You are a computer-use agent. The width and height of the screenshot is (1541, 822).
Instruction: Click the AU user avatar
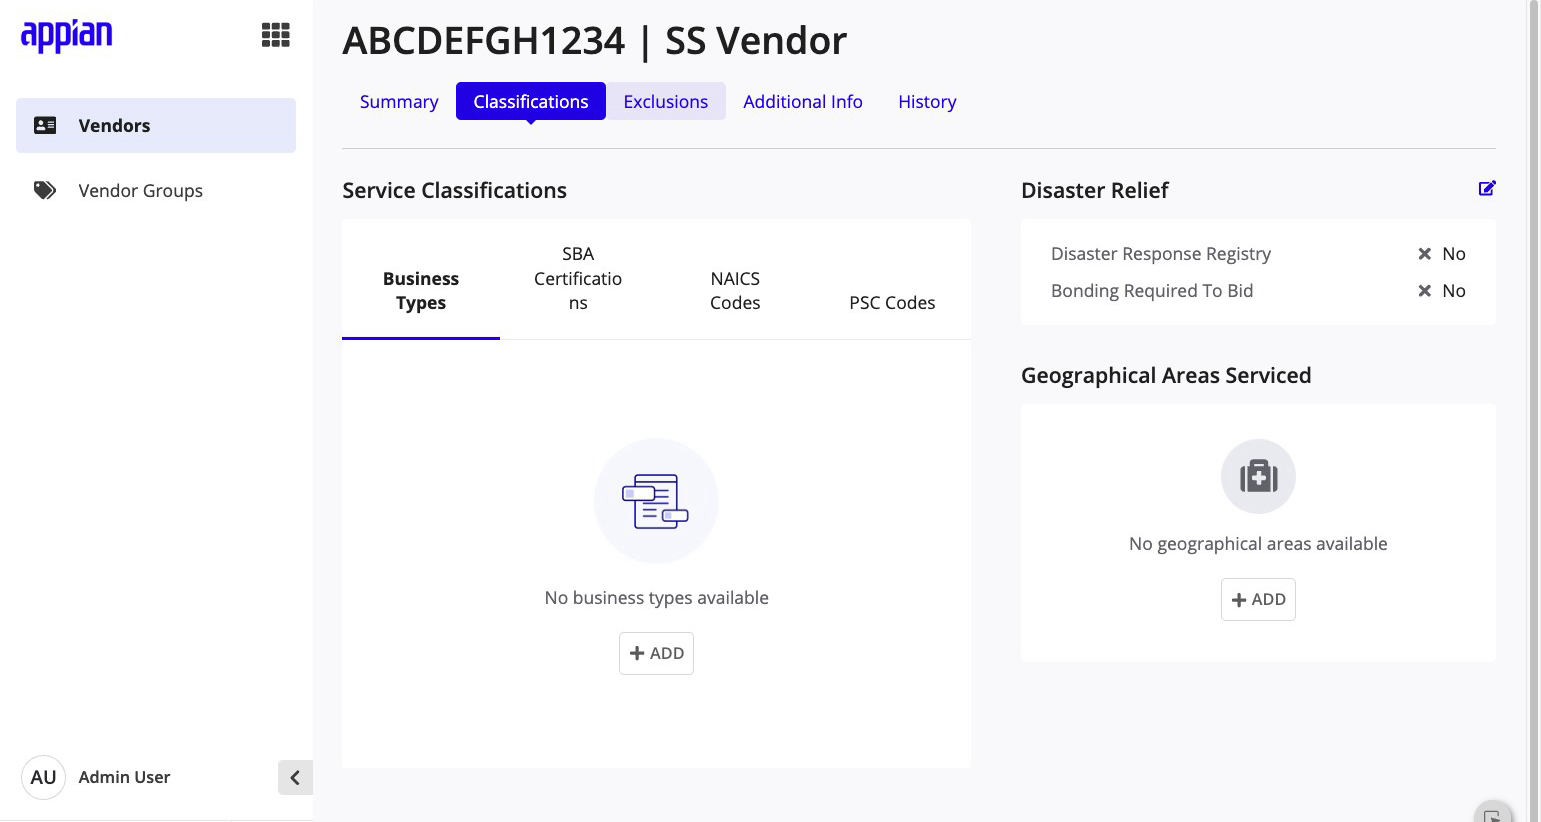pos(43,777)
